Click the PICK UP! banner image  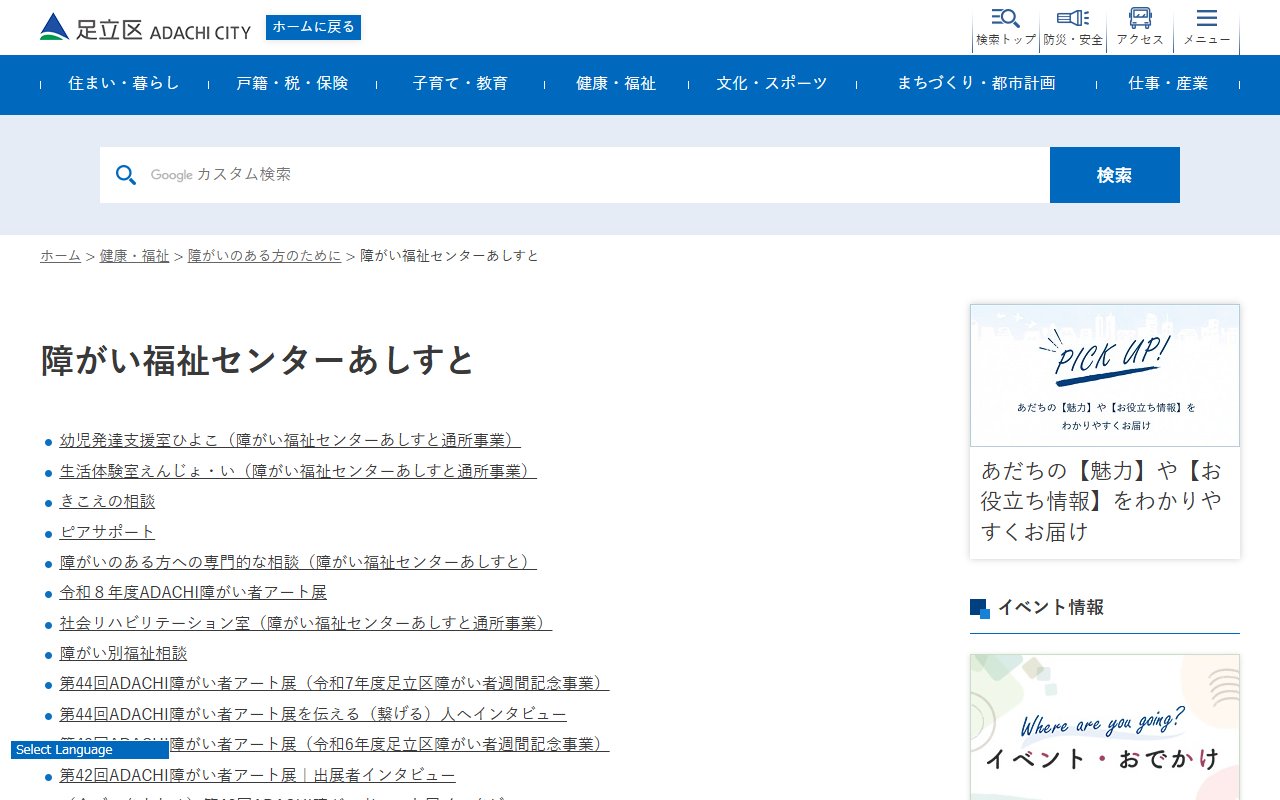pyautogui.click(x=1105, y=376)
